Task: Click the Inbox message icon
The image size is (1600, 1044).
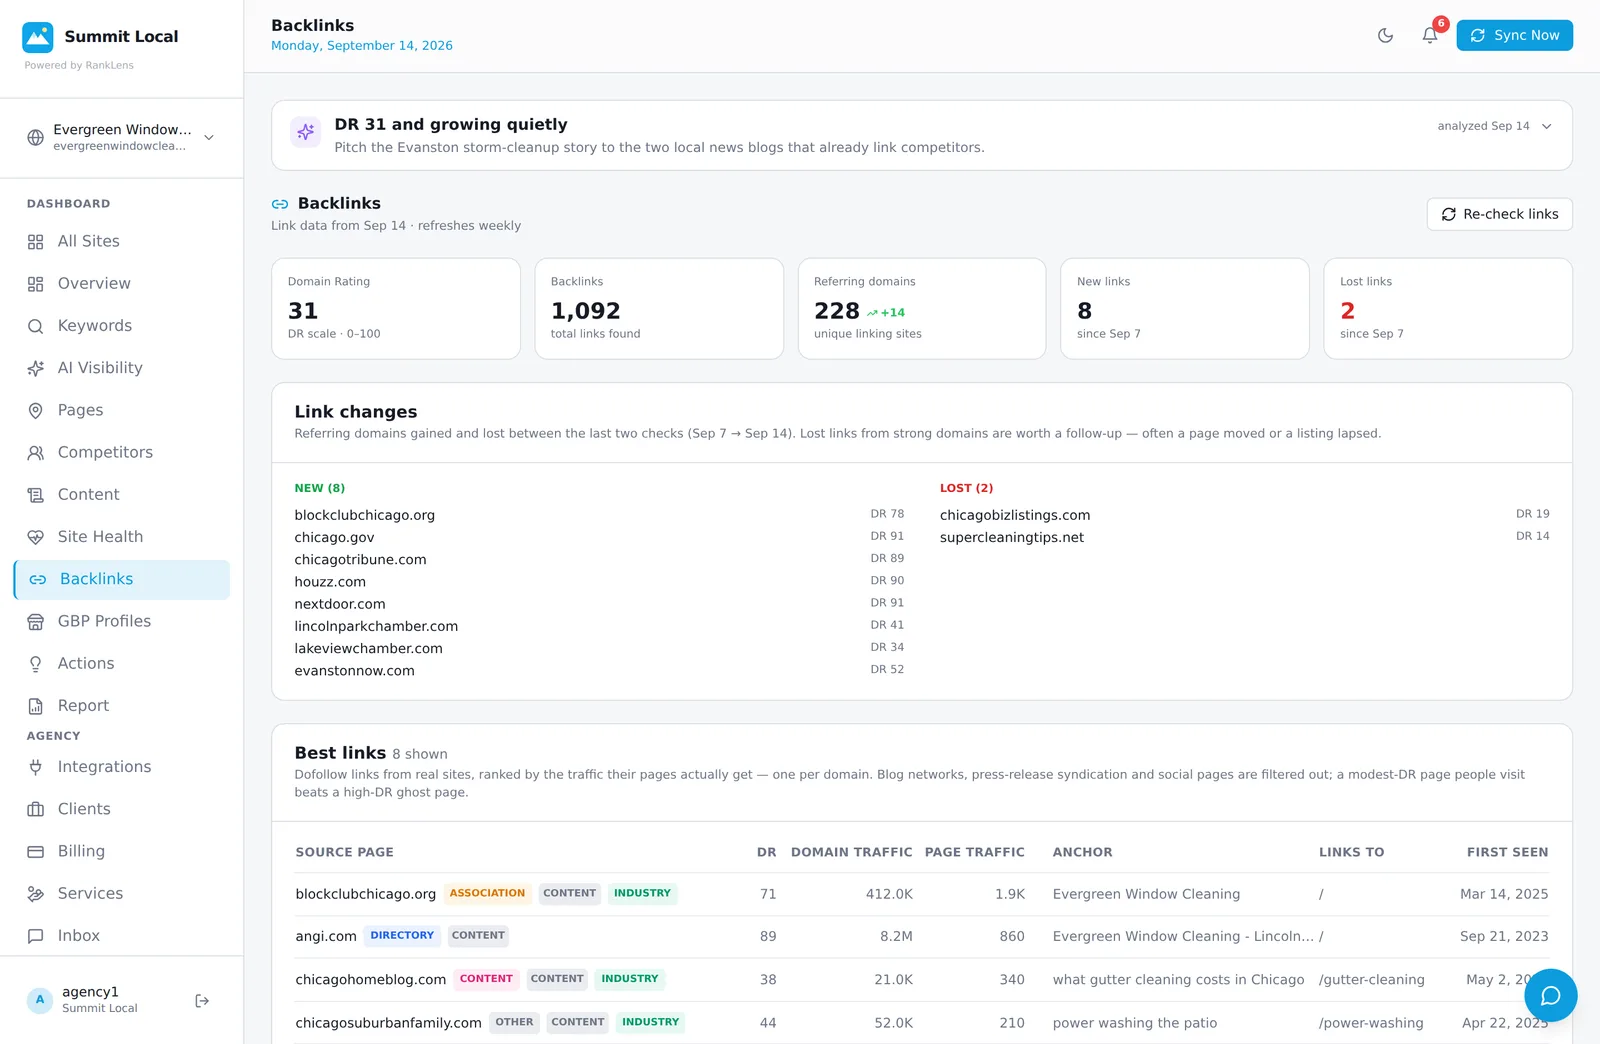Action: coord(36,936)
